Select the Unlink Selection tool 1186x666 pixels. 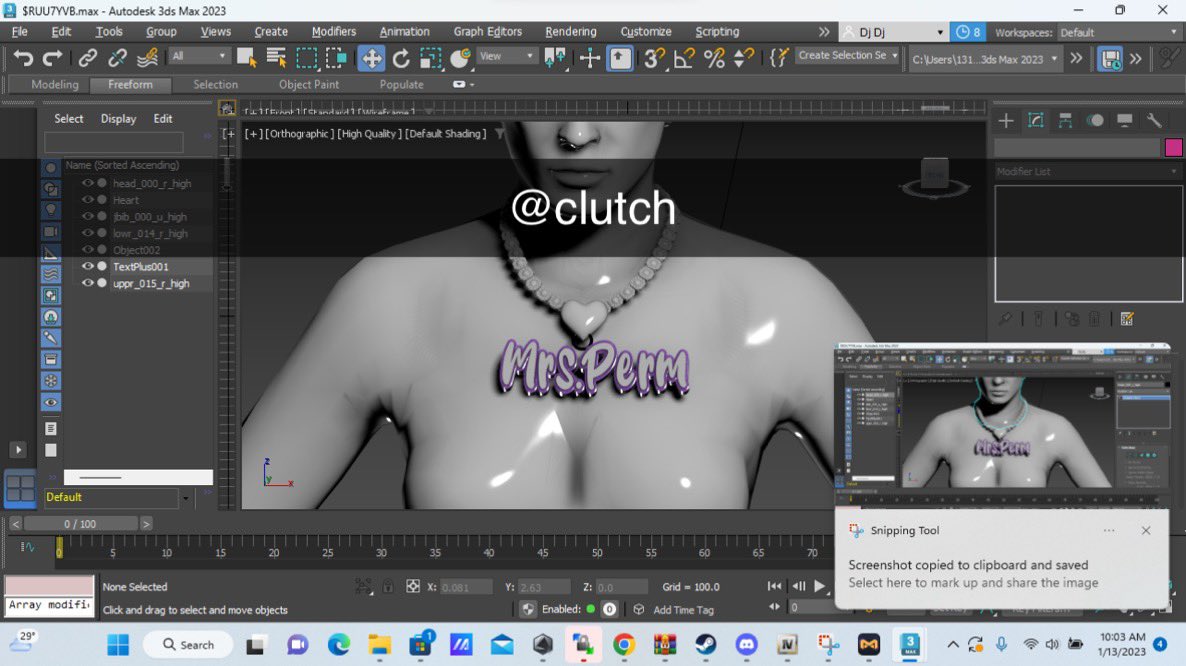click(x=117, y=58)
